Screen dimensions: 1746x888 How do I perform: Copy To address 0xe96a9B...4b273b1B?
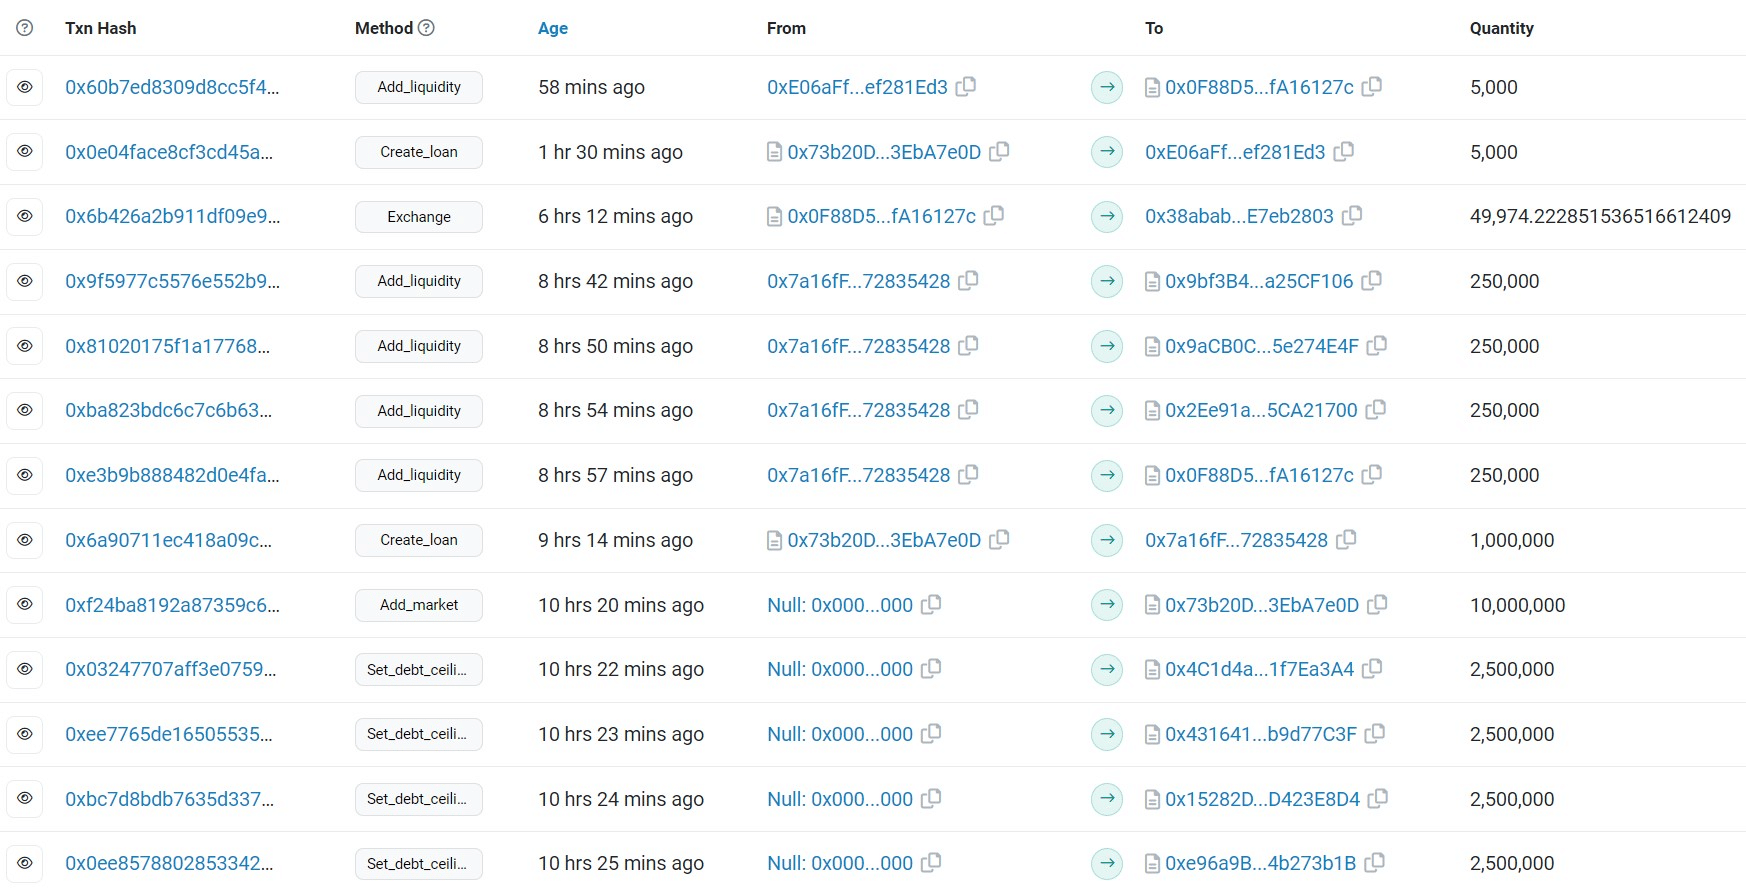pyautogui.click(x=1375, y=863)
